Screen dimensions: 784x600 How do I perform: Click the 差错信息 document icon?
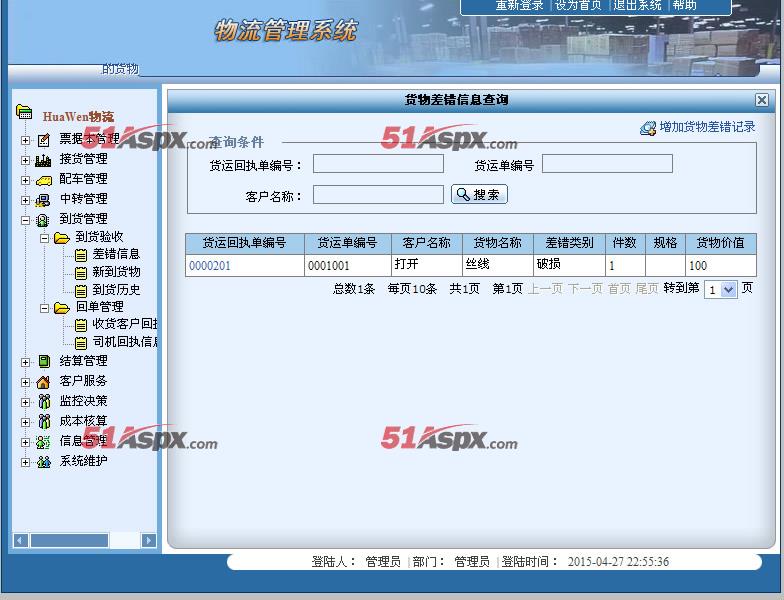point(80,256)
